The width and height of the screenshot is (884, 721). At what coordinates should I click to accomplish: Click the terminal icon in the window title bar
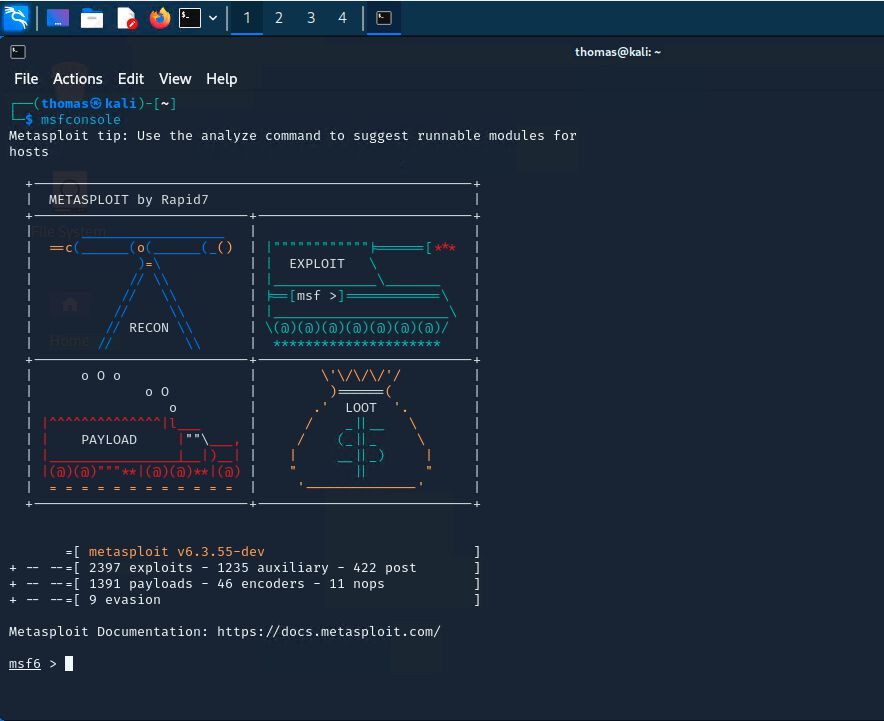coord(18,51)
